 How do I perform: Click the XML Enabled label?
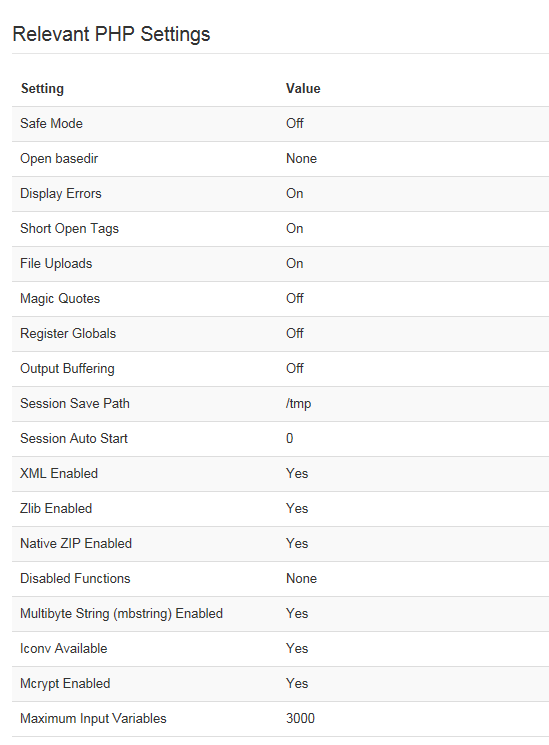click(x=59, y=474)
